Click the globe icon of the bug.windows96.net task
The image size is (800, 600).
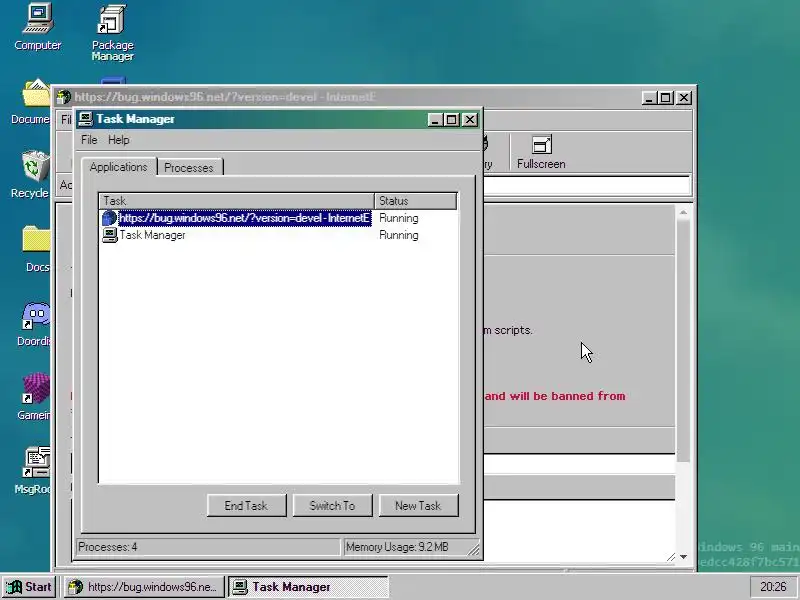(109, 218)
